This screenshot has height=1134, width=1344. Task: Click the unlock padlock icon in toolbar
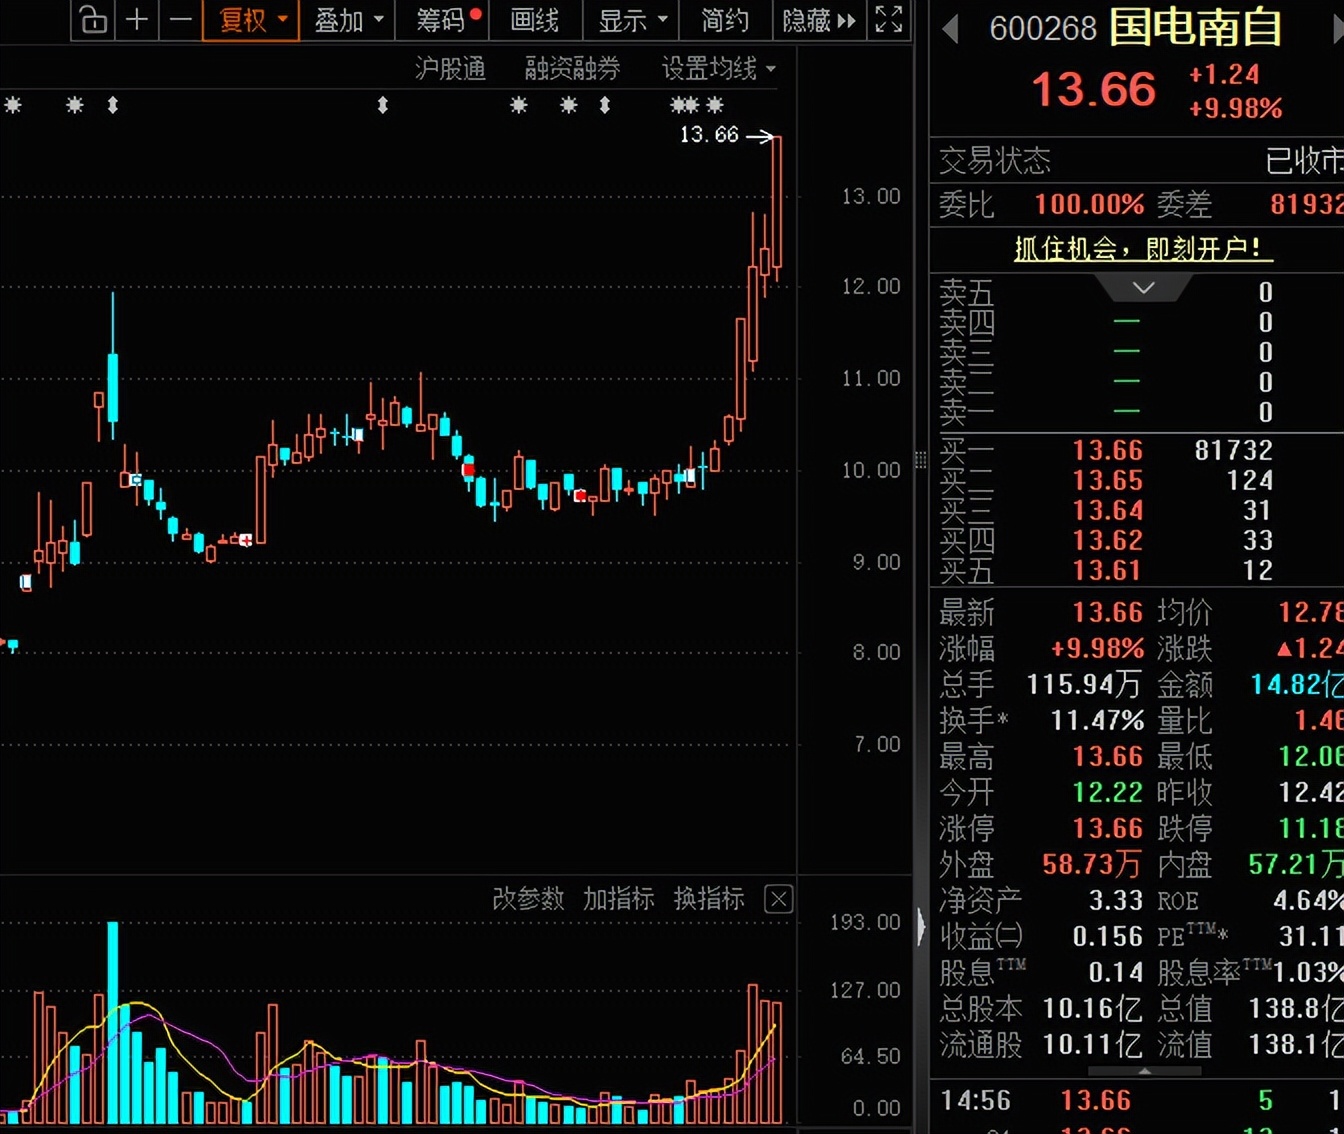93,20
